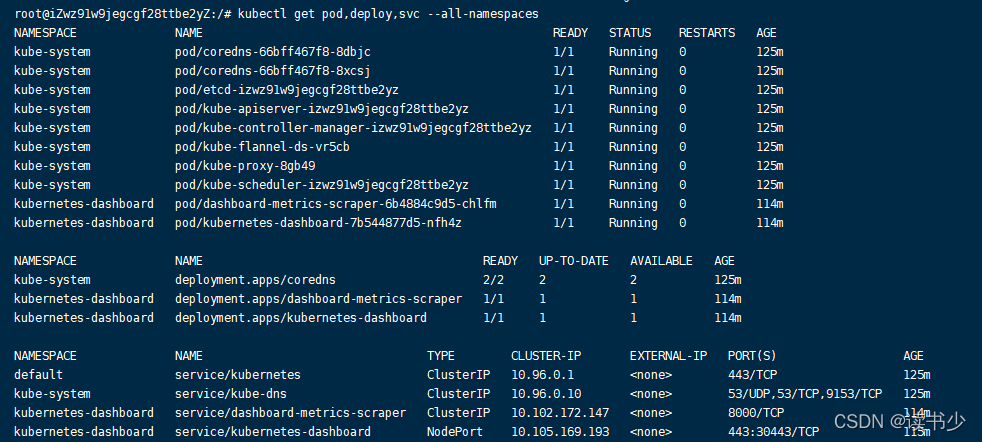Click the pod/kube-flannel-ds-vr5cb pod name

tap(261, 147)
